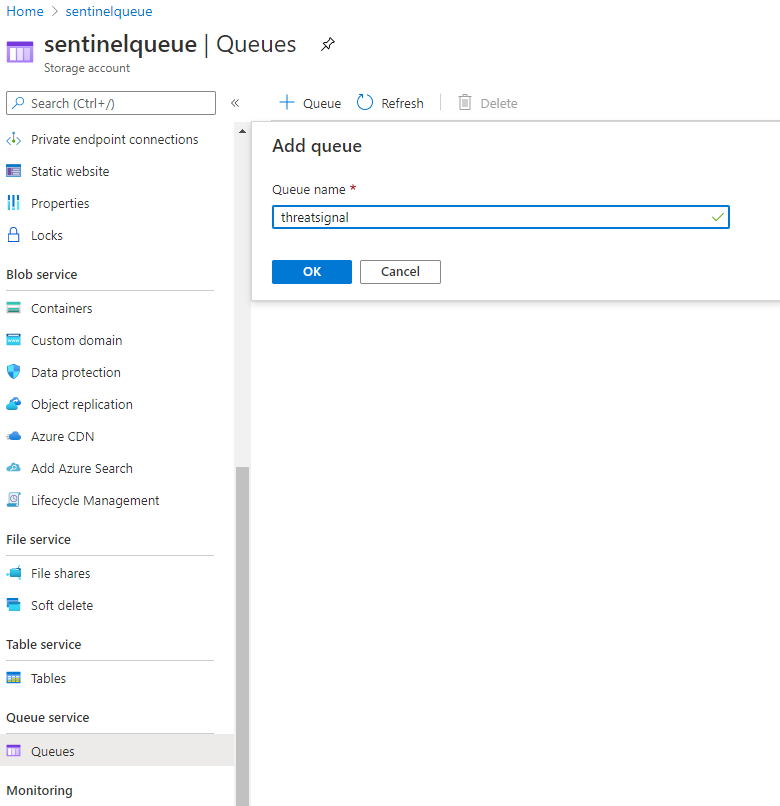The width and height of the screenshot is (780, 806).
Task: Open Private endpoint connections menu item
Action: pyautogui.click(x=114, y=139)
